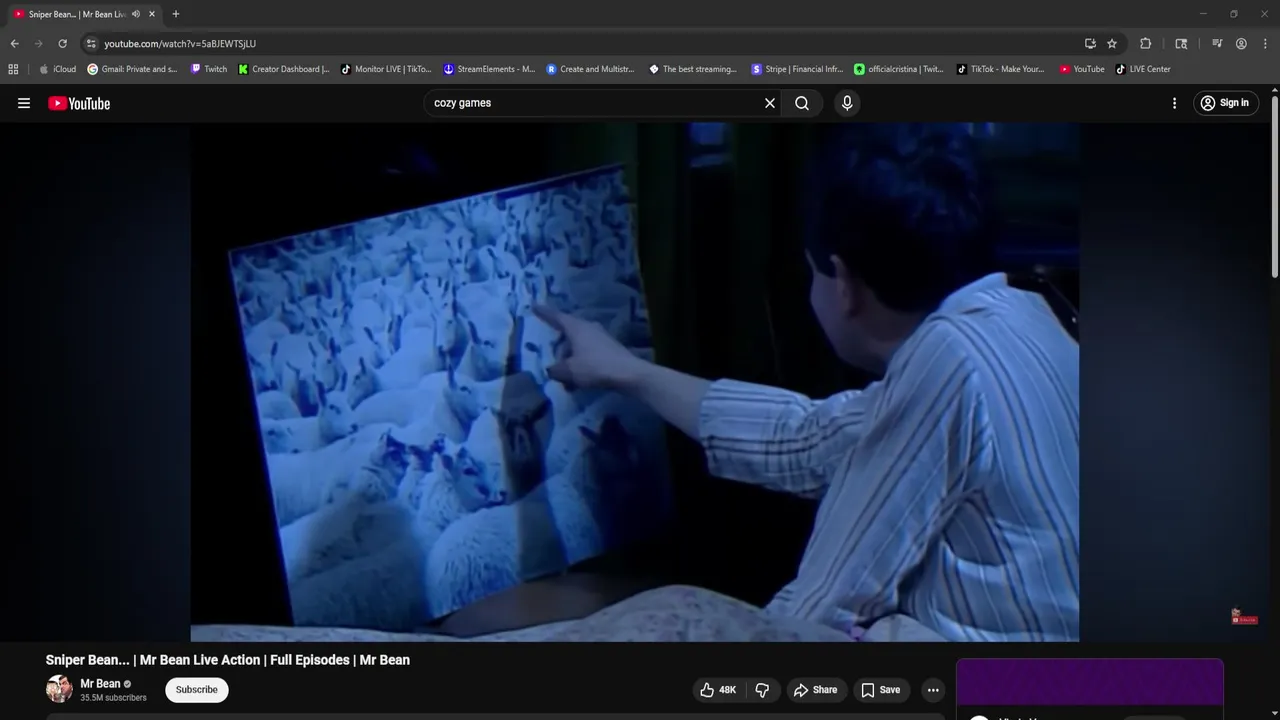Sign in to YouTube
Image resolution: width=1280 pixels, height=720 pixels.
pos(1225,103)
